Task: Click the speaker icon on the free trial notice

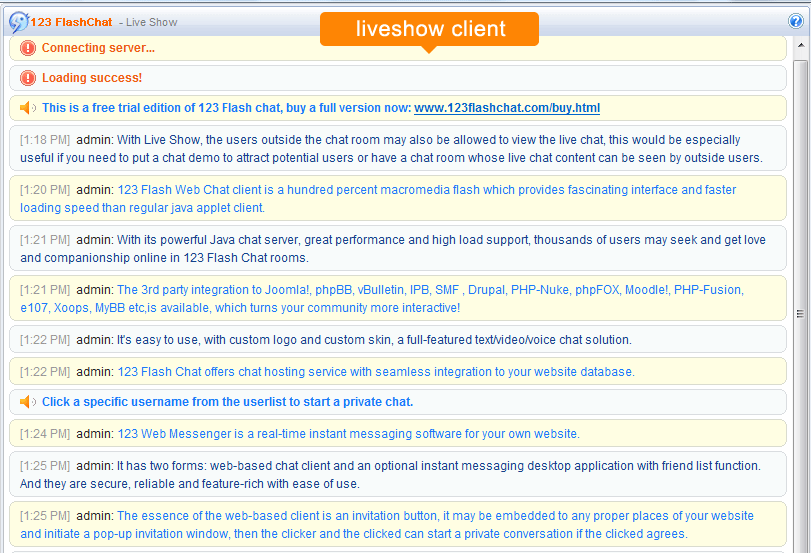Action: click(x=28, y=108)
